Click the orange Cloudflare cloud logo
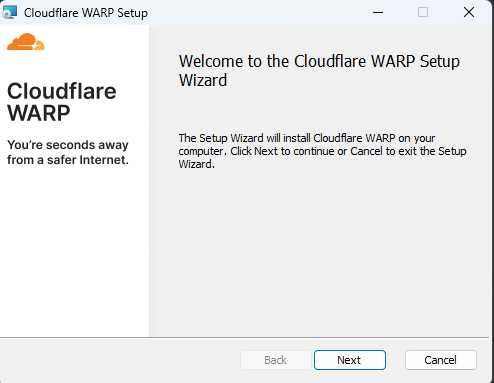 tap(26, 42)
